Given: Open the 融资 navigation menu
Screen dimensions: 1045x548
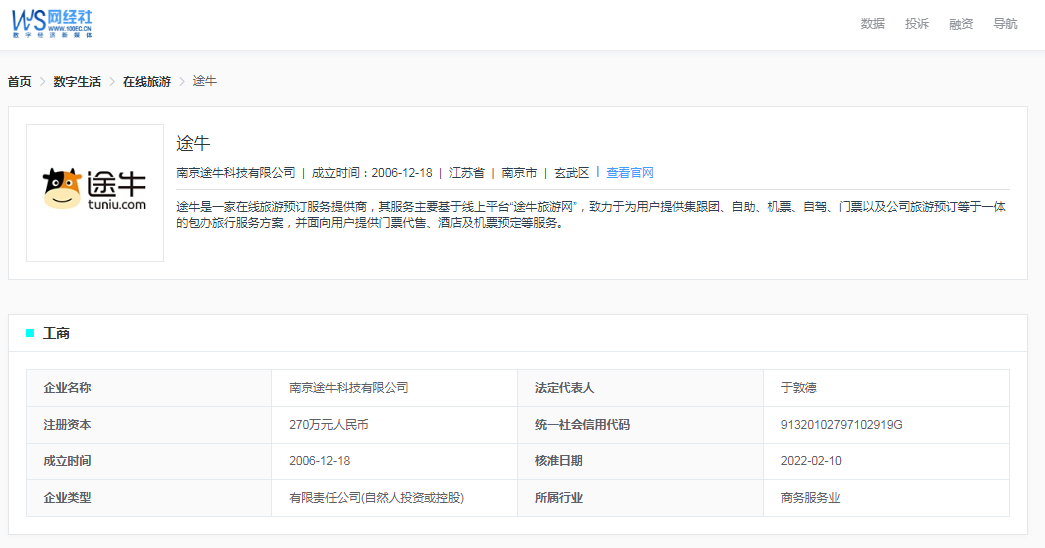Looking at the screenshot, I should [x=960, y=24].
